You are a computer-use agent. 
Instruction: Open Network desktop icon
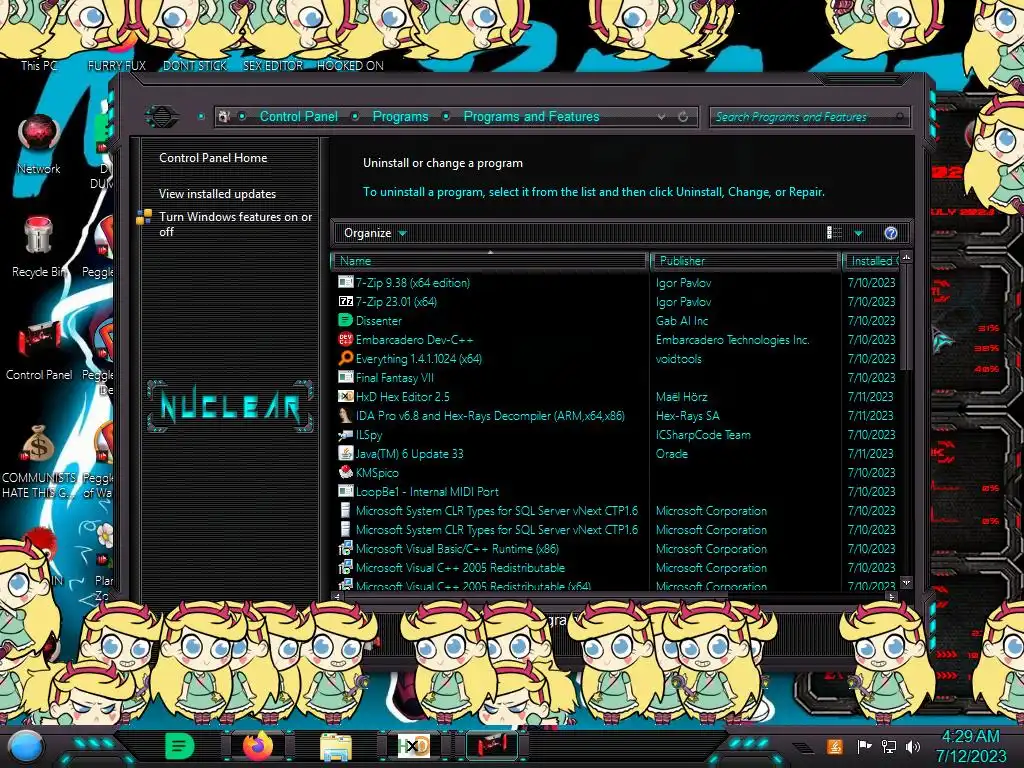39,144
